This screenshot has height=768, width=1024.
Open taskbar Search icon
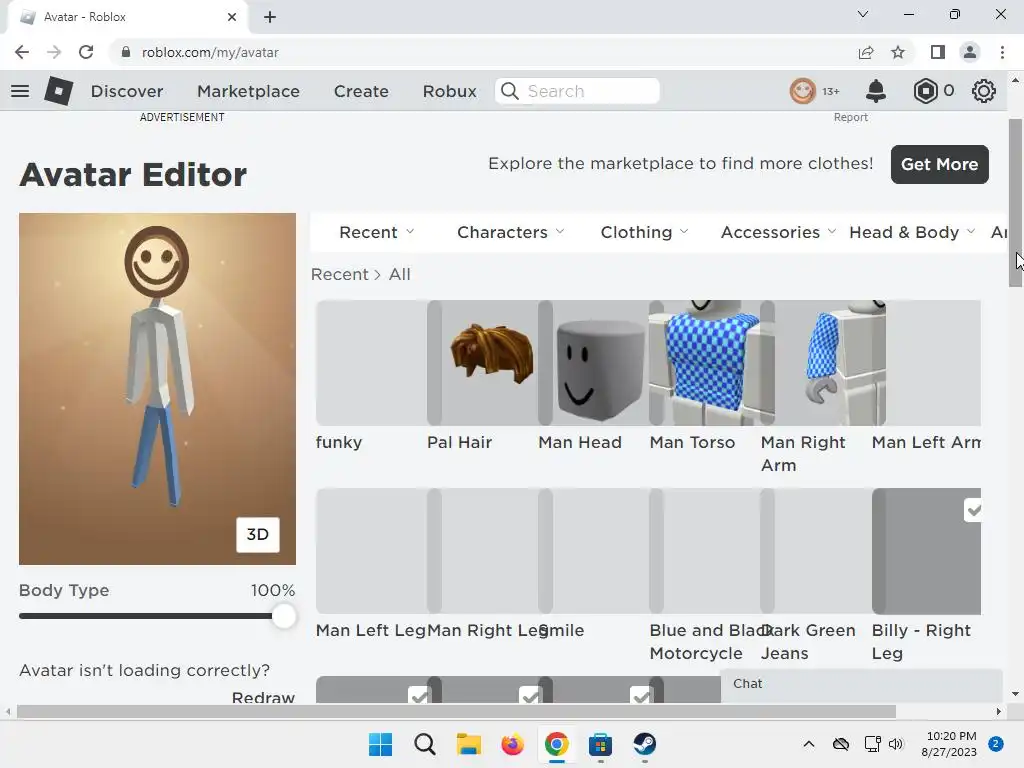[424, 744]
